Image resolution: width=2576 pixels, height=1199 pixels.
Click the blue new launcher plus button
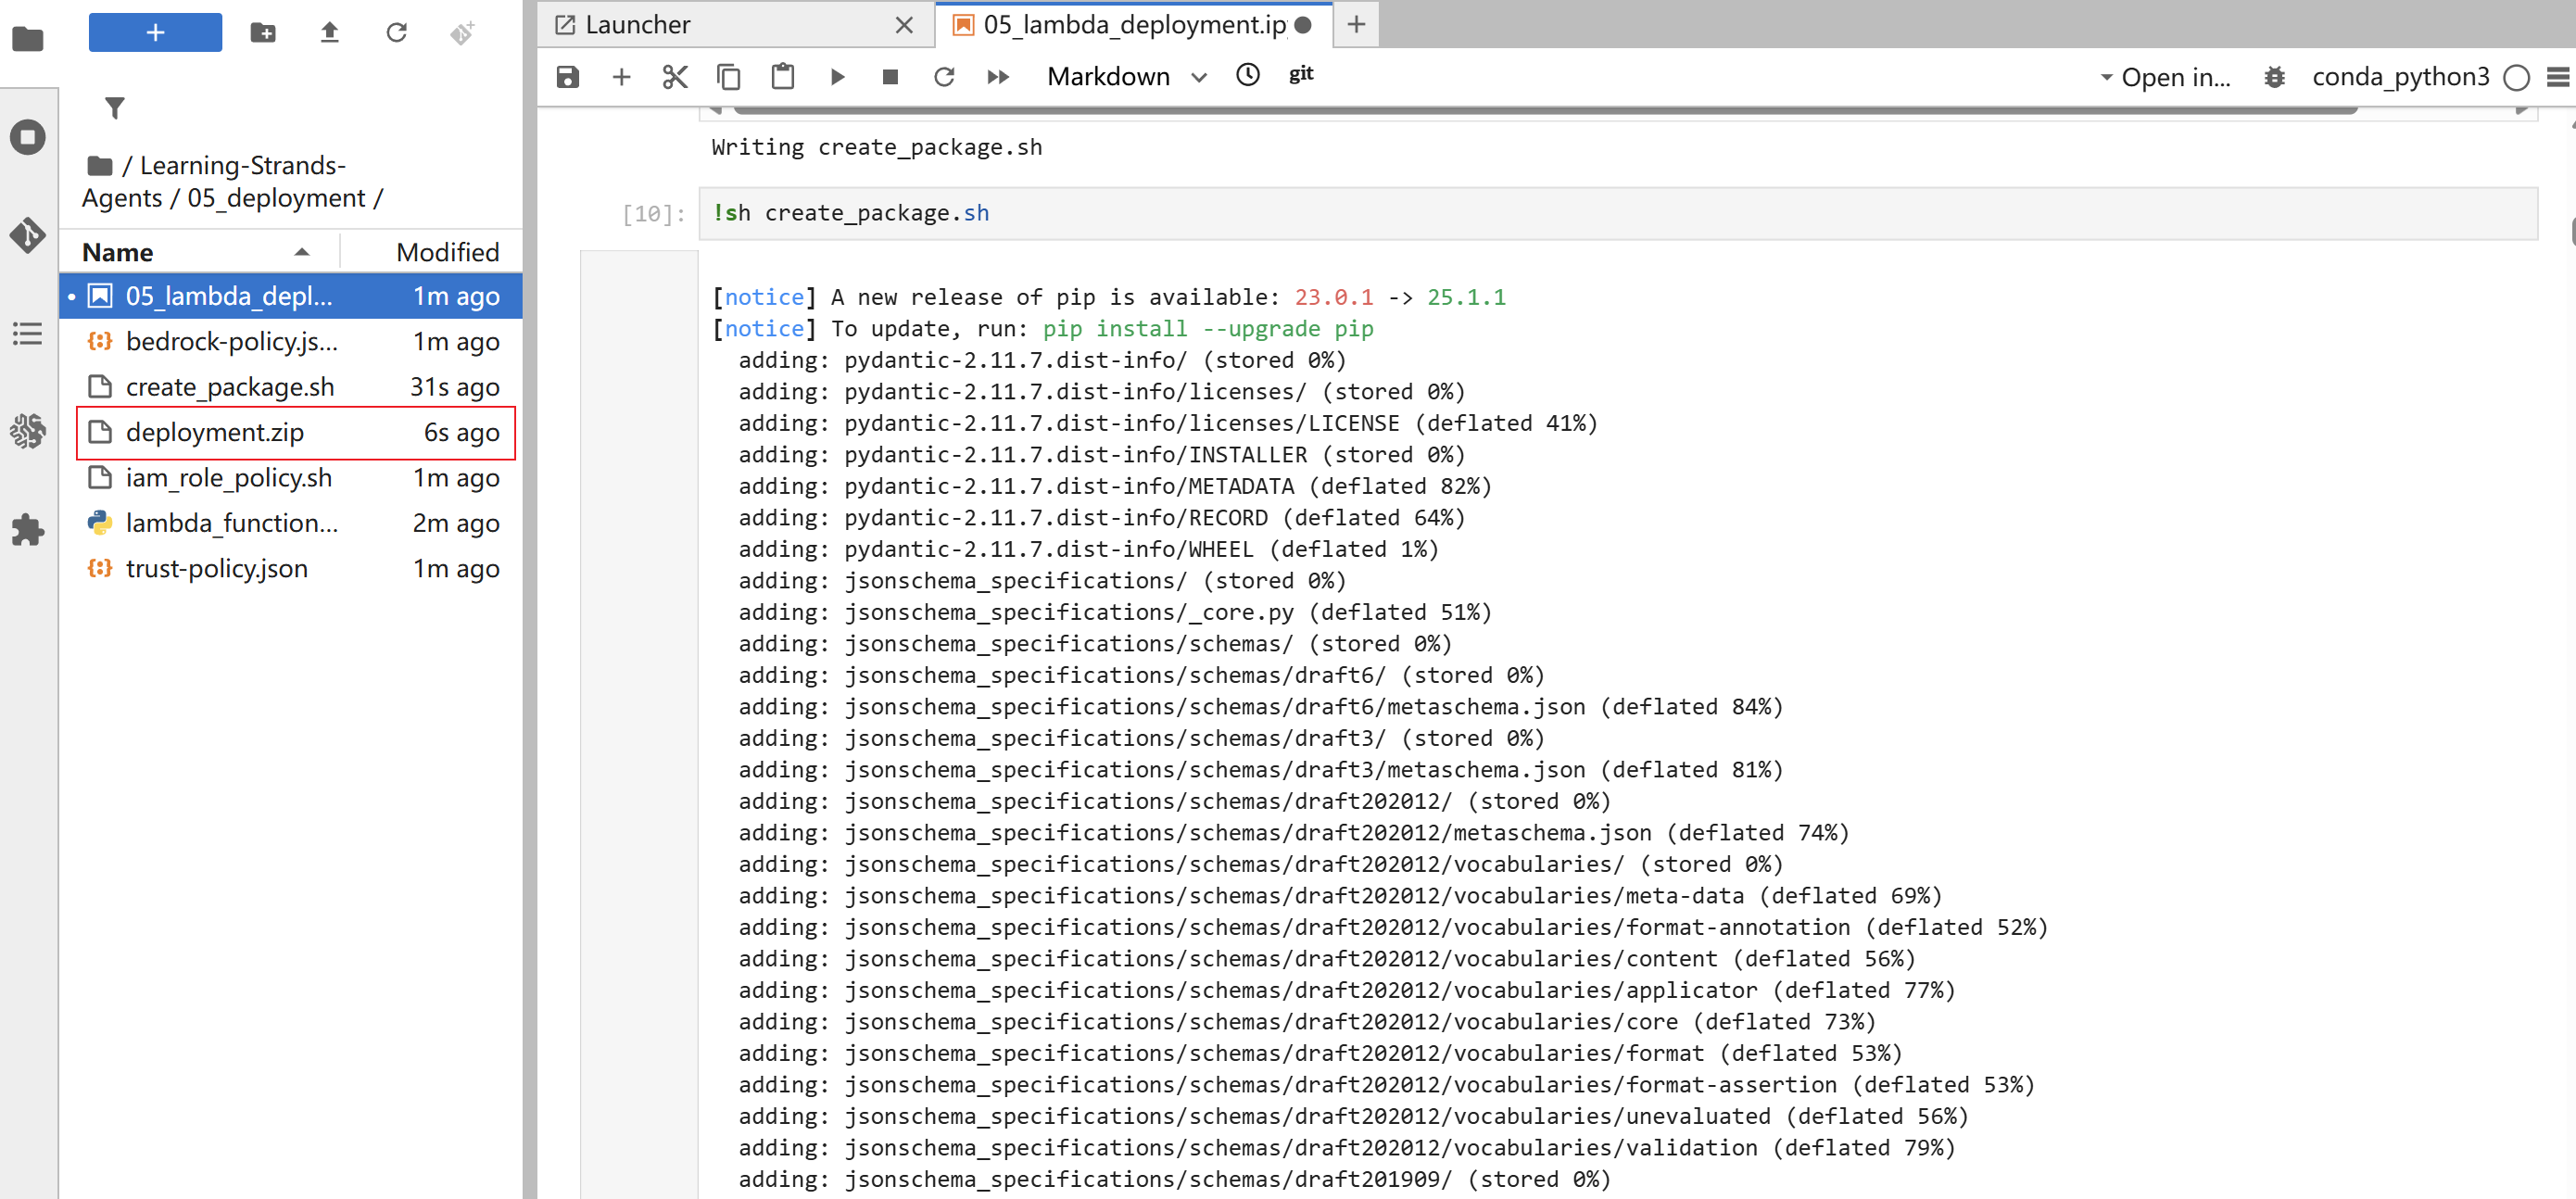click(x=155, y=33)
